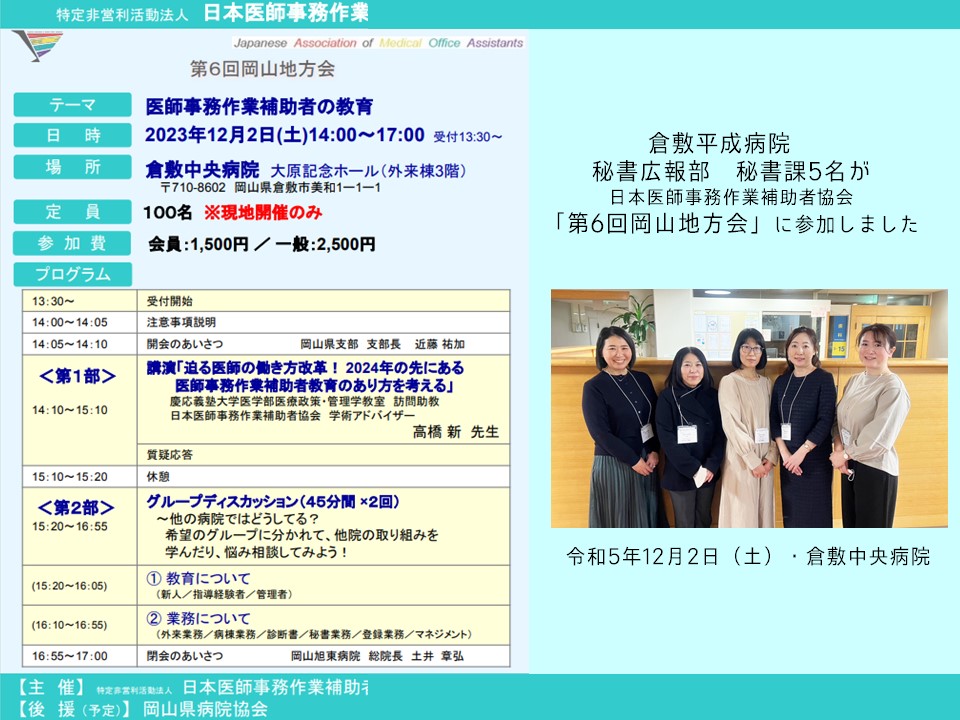Click the '(新人／指導経験者／管理者)' subtext
This screenshot has width=960, height=720.
click(224, 594)
